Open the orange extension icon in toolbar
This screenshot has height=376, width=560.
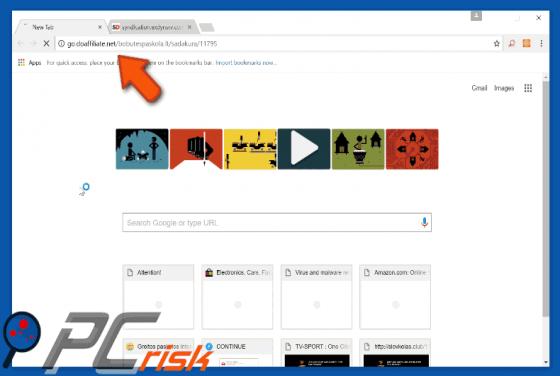(x=526, y=44)
